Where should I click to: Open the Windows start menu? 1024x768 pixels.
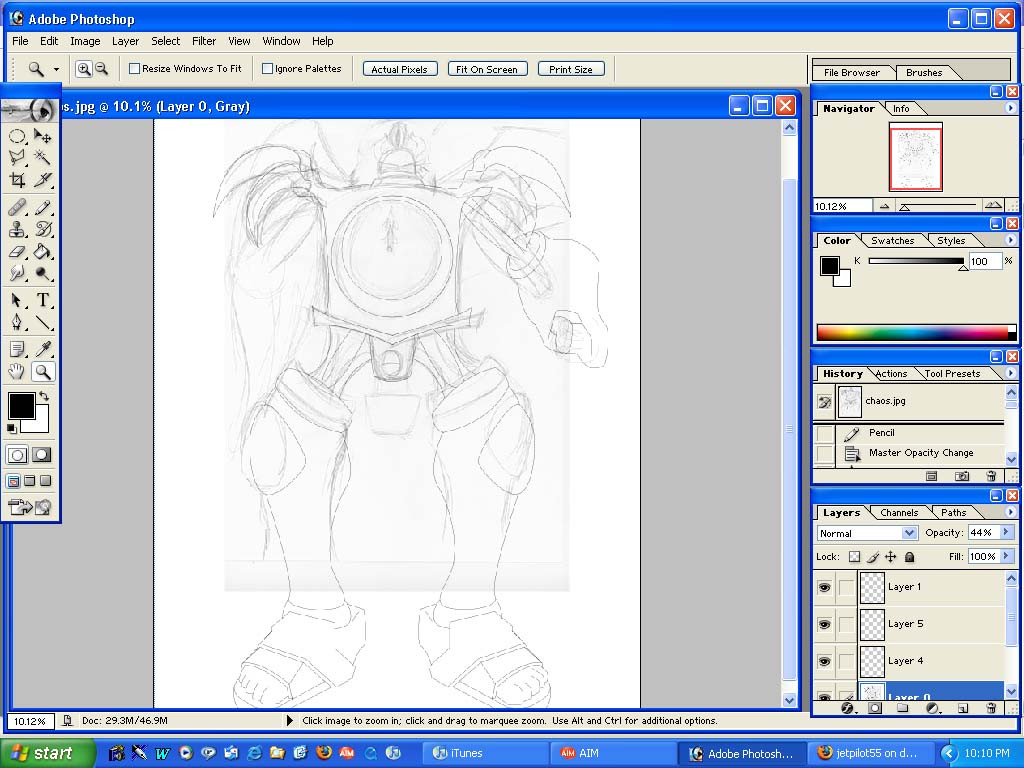coord(43,753)
